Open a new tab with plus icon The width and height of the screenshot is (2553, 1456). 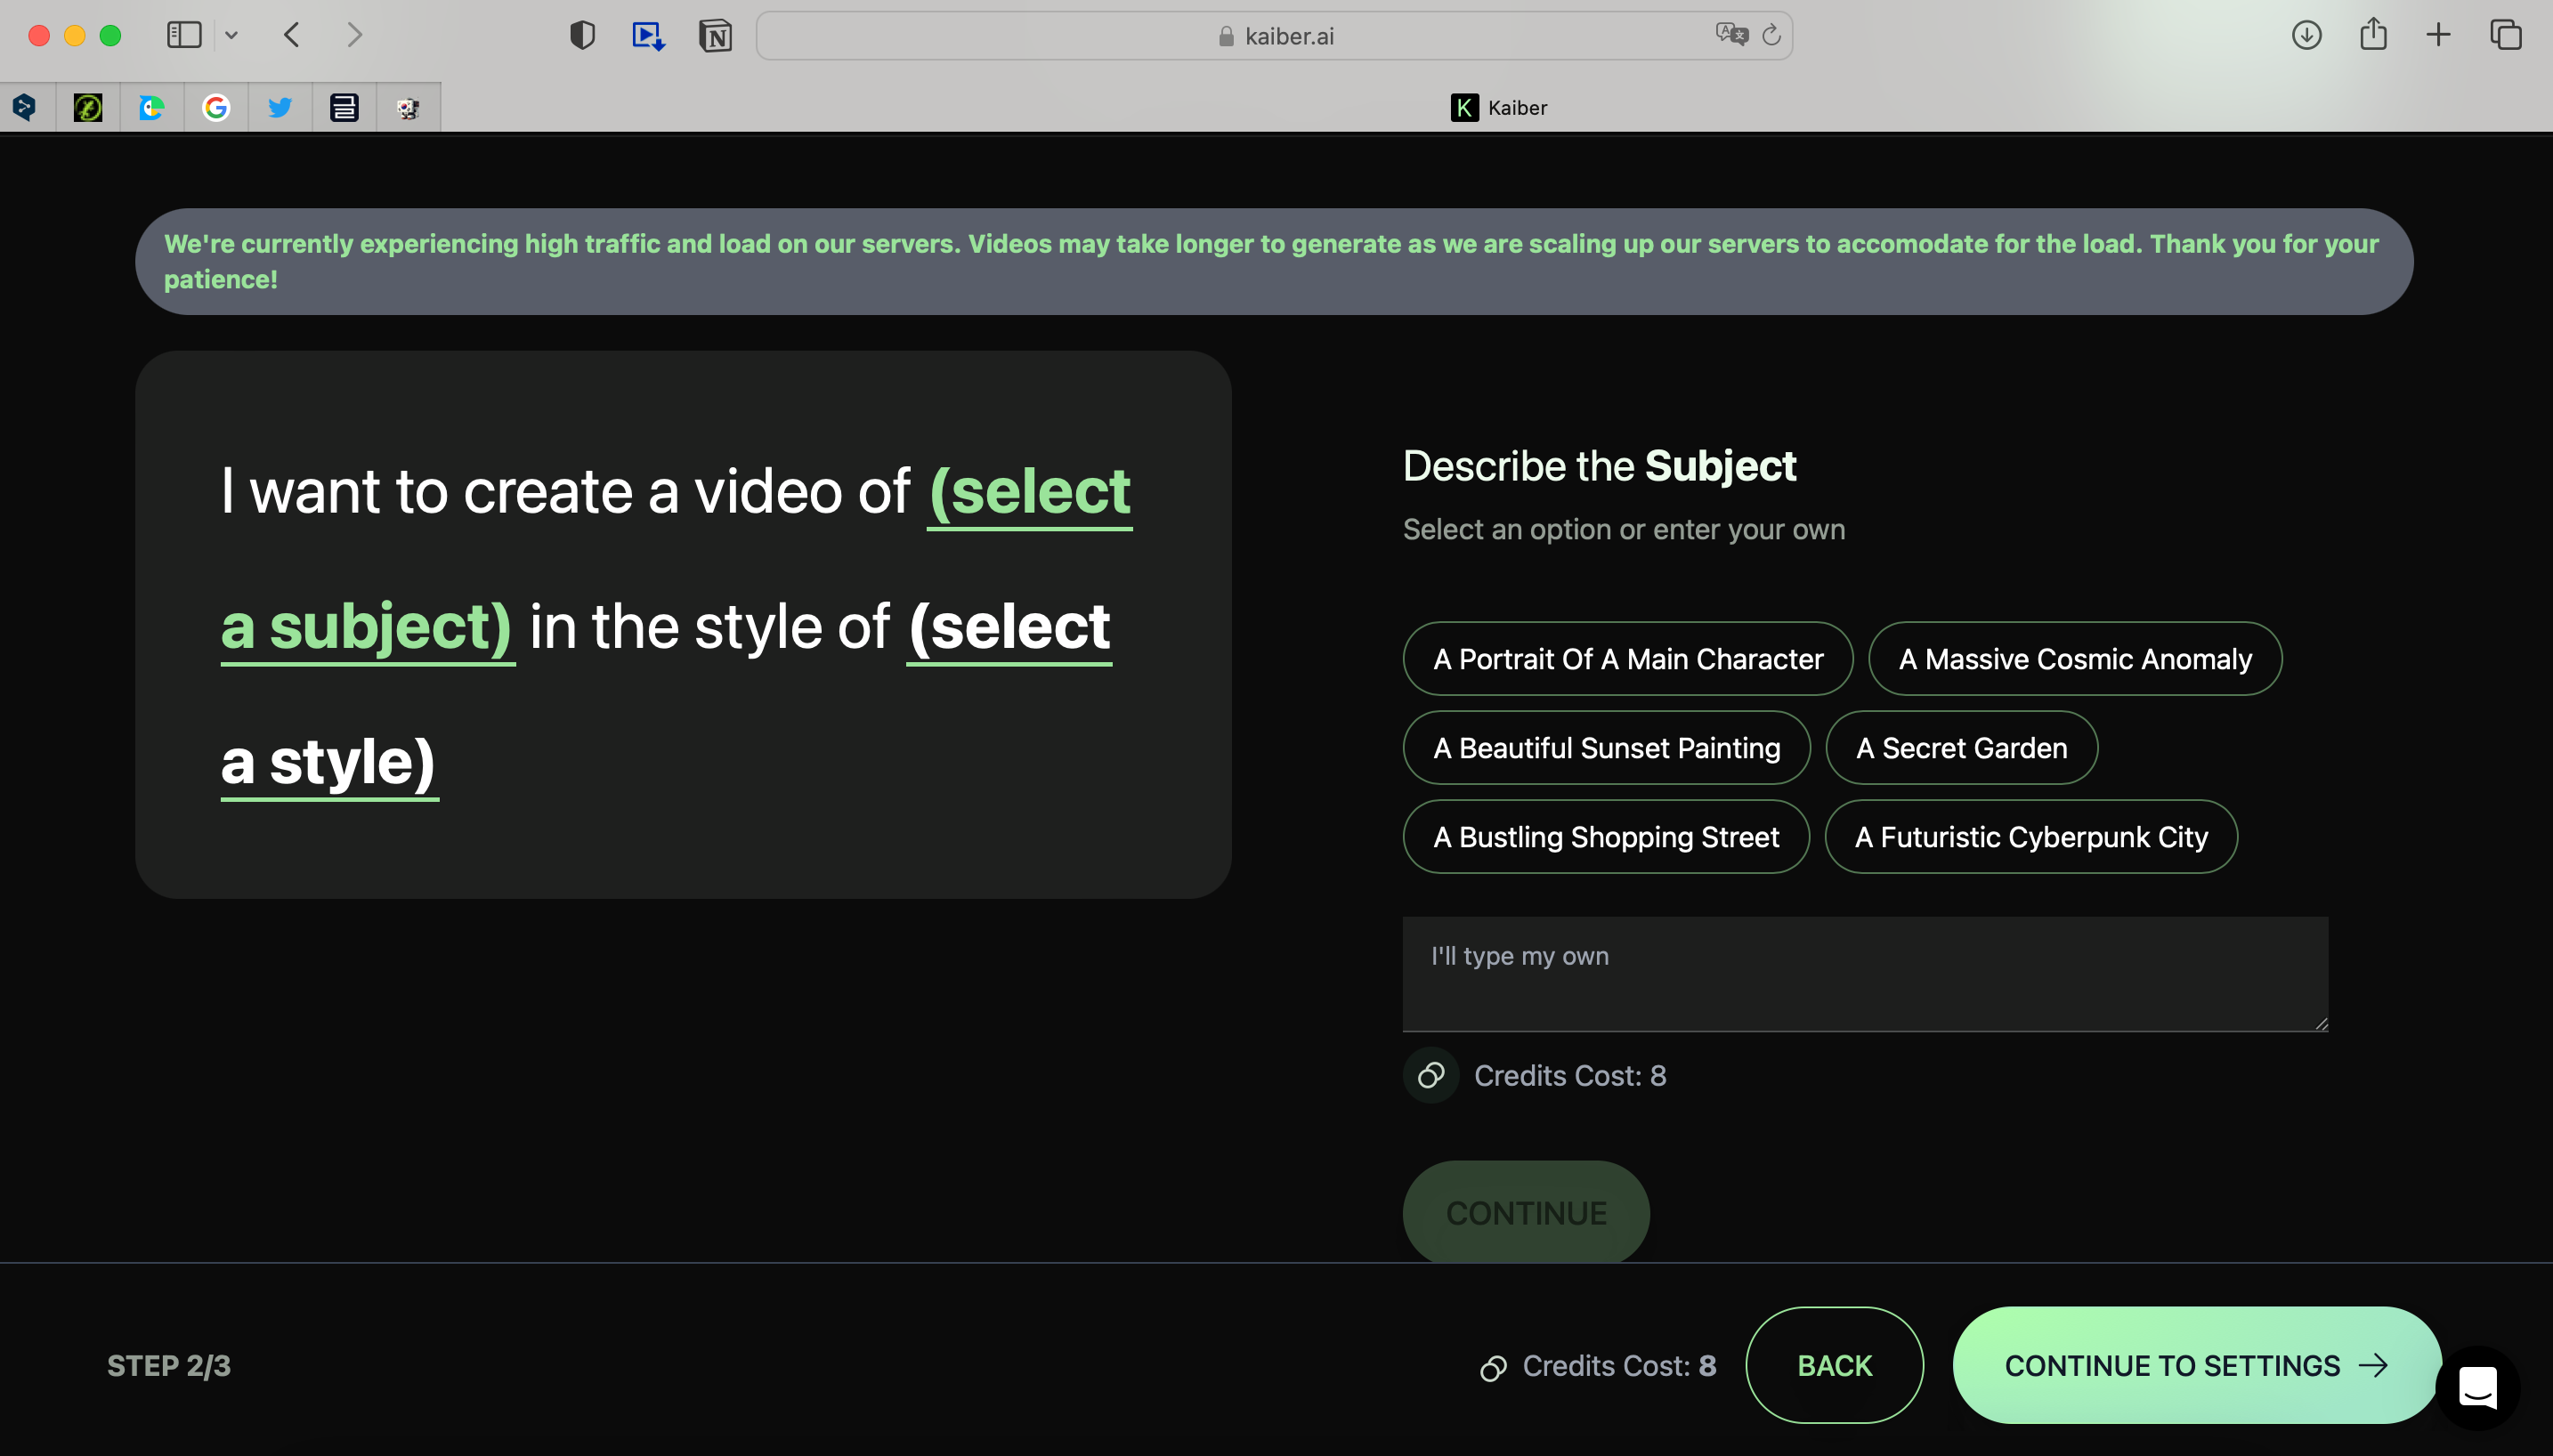pyautogui.click(x=2438, y=36)
